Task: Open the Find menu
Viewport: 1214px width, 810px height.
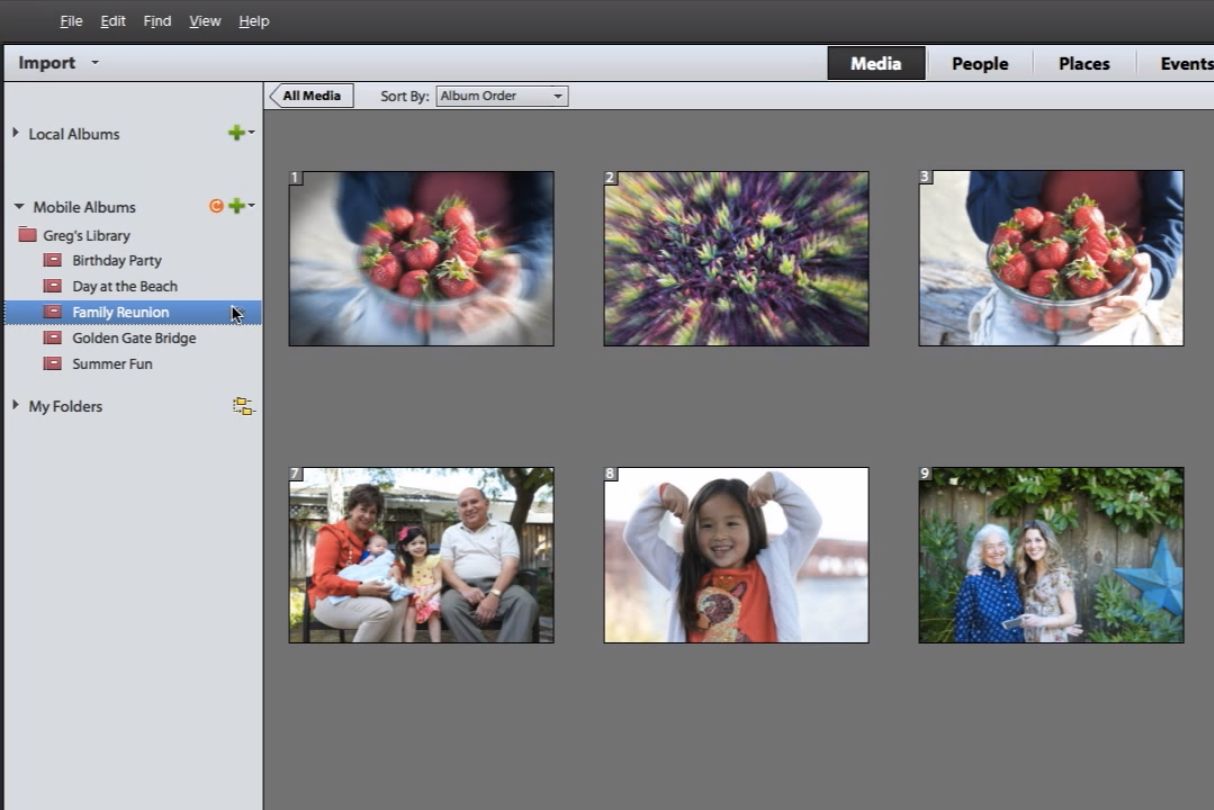Action: (156, 20)
